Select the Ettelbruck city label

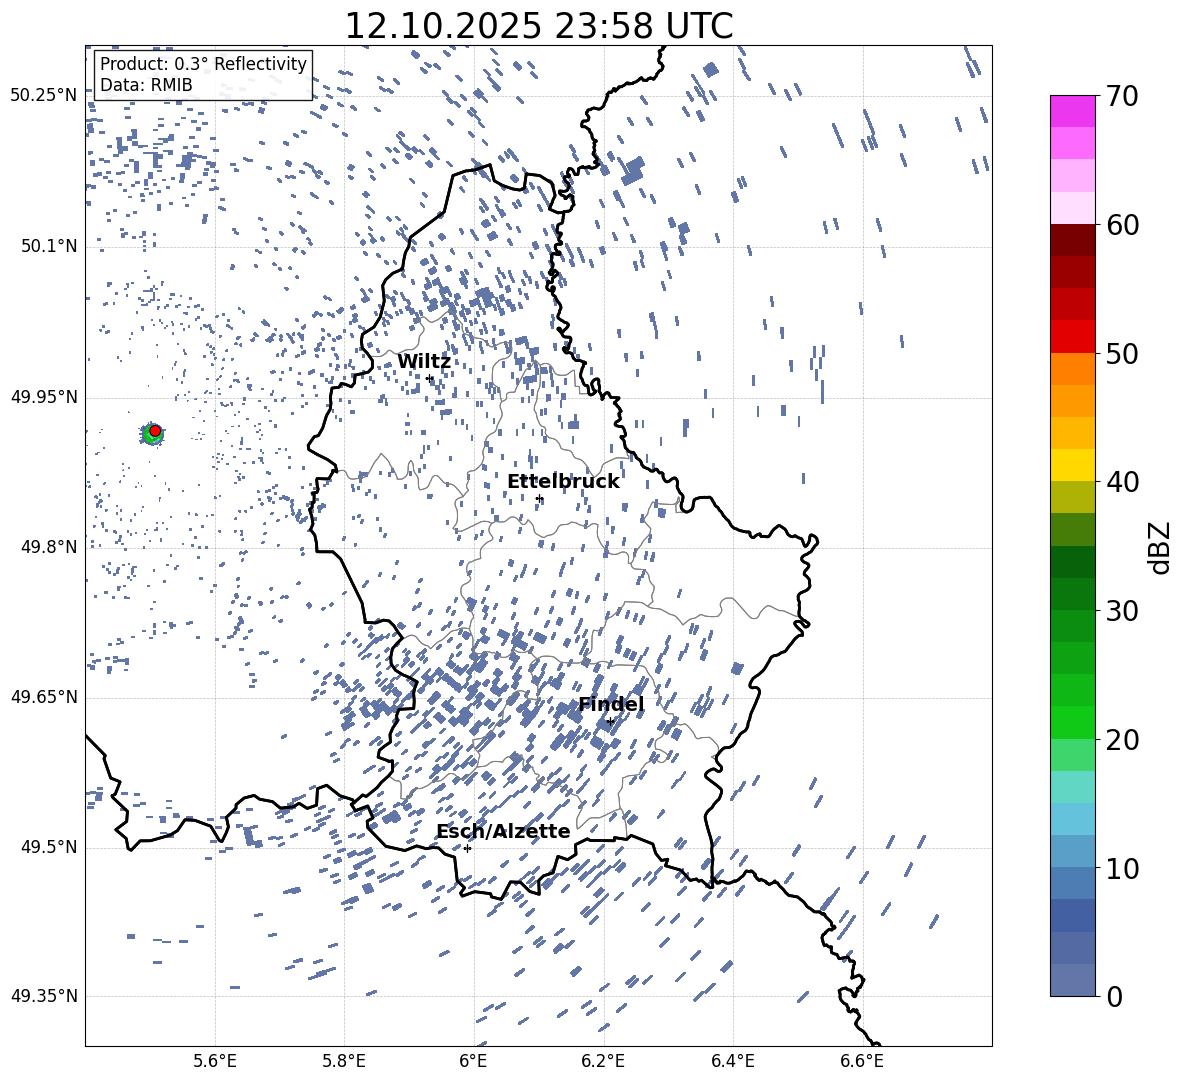pyautogui.click(x=563, y=481)
